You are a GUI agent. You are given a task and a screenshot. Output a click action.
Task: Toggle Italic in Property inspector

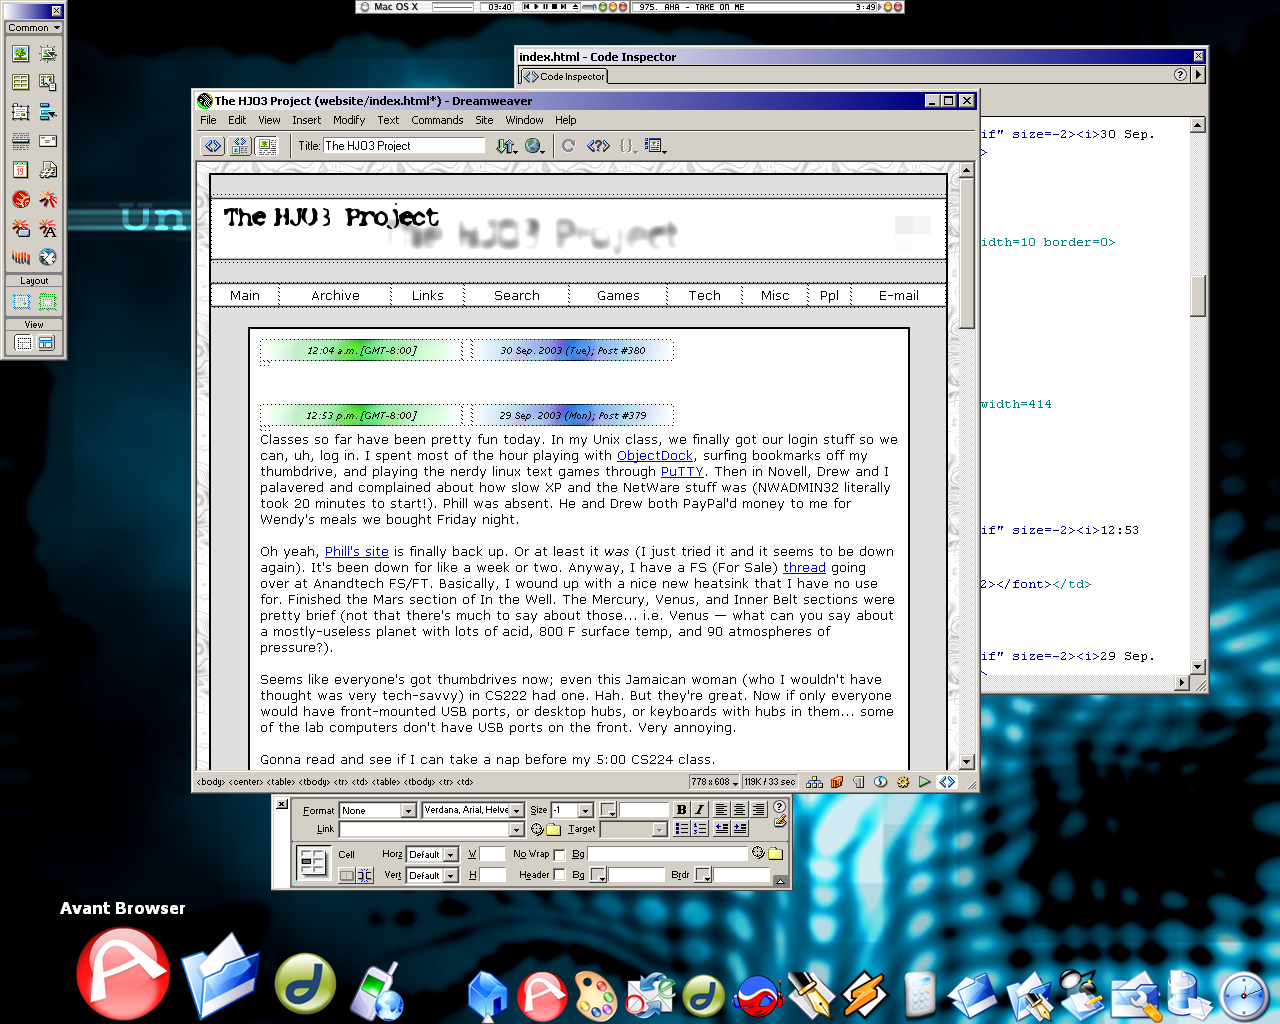coord(699,810)
